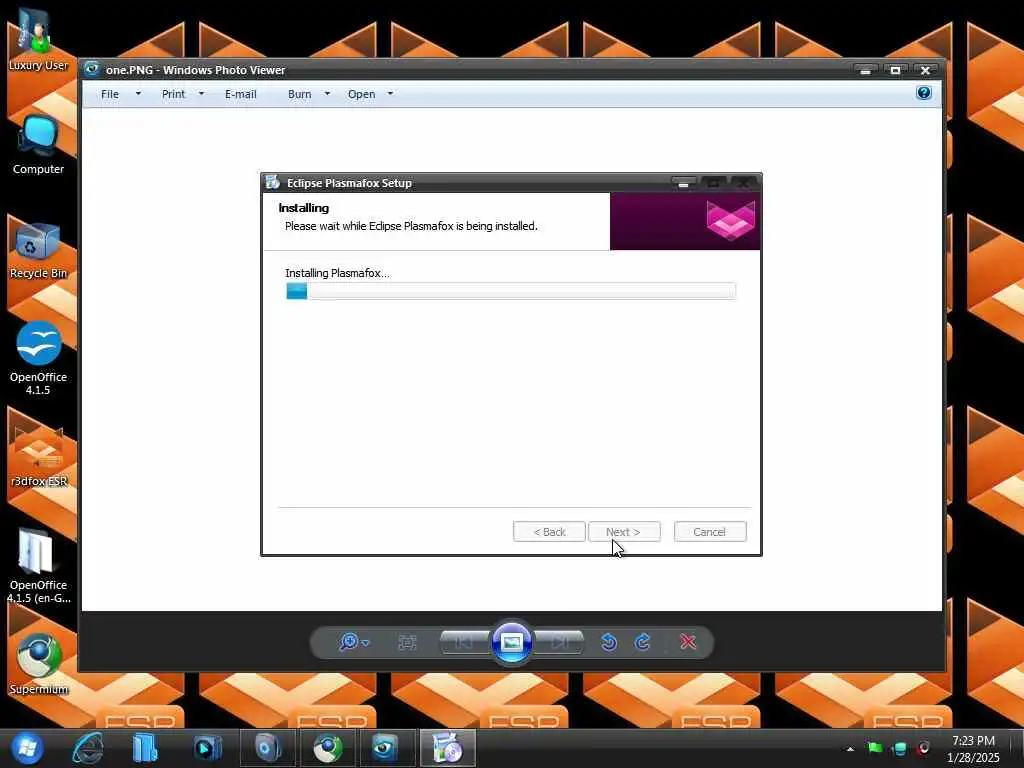Close the Windows Photo Viewer window
The height and width of the screenshot is (768, 1024).
925,70
